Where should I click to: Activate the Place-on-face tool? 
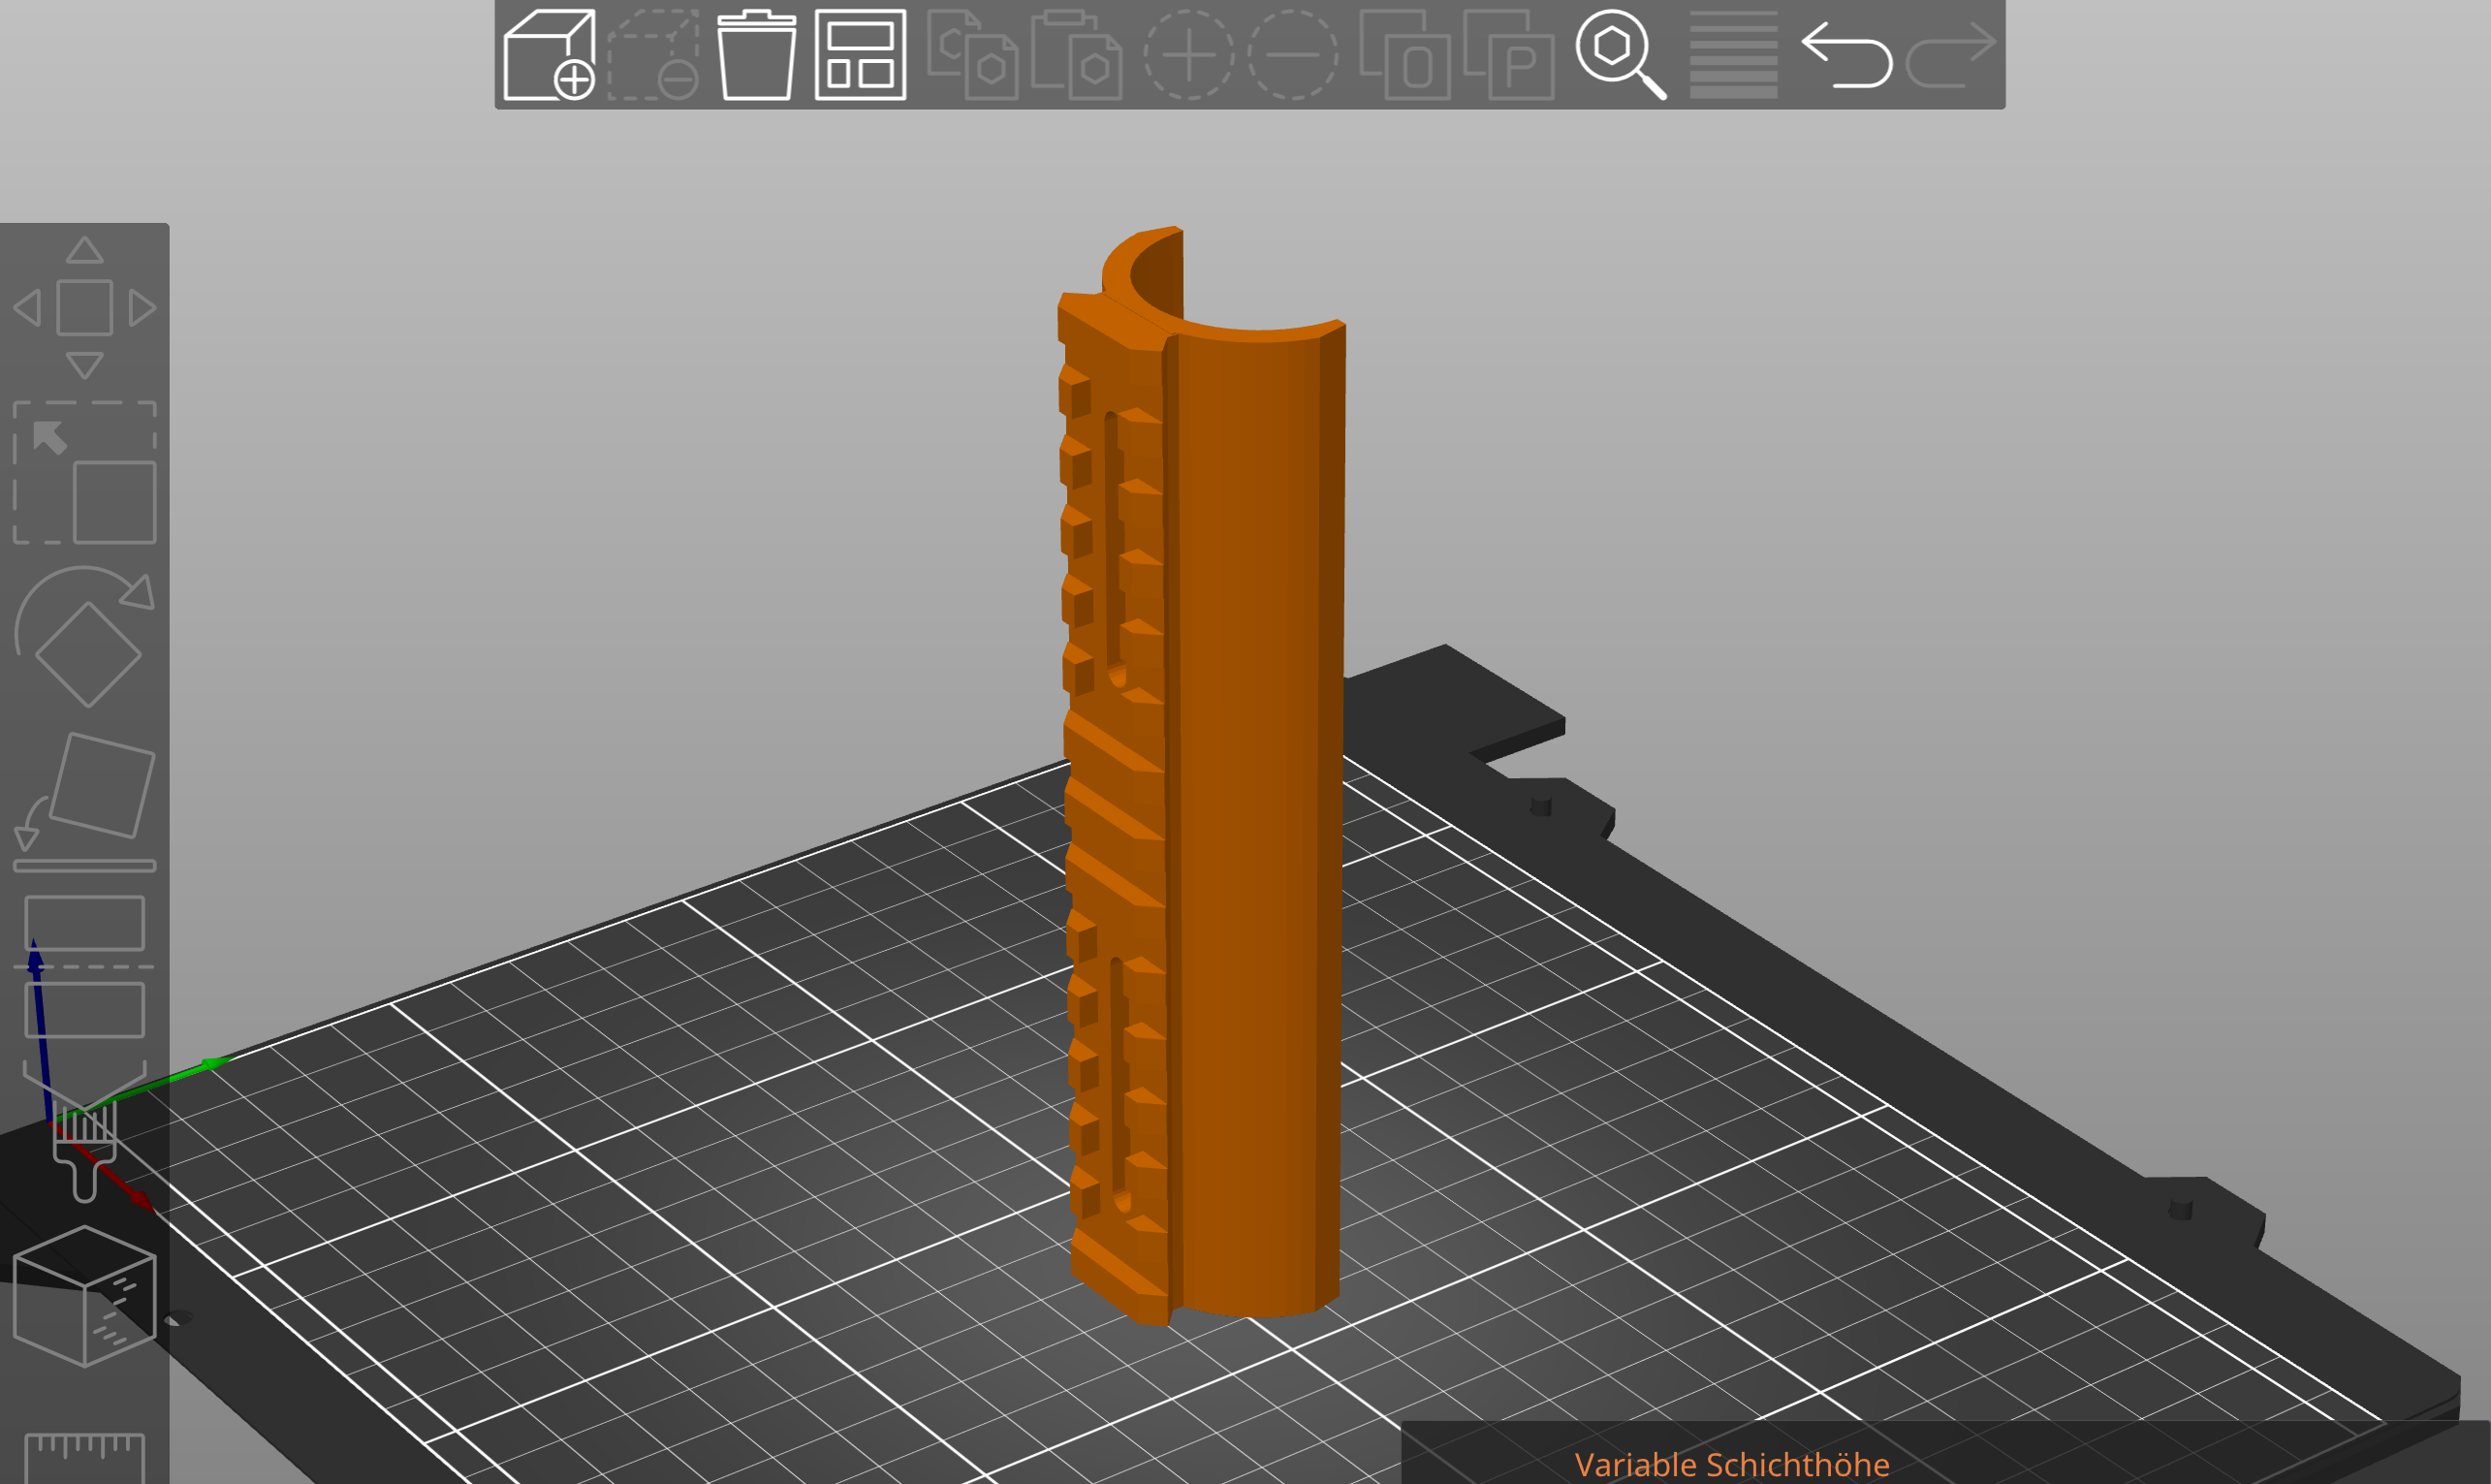[x=85, y=795]
